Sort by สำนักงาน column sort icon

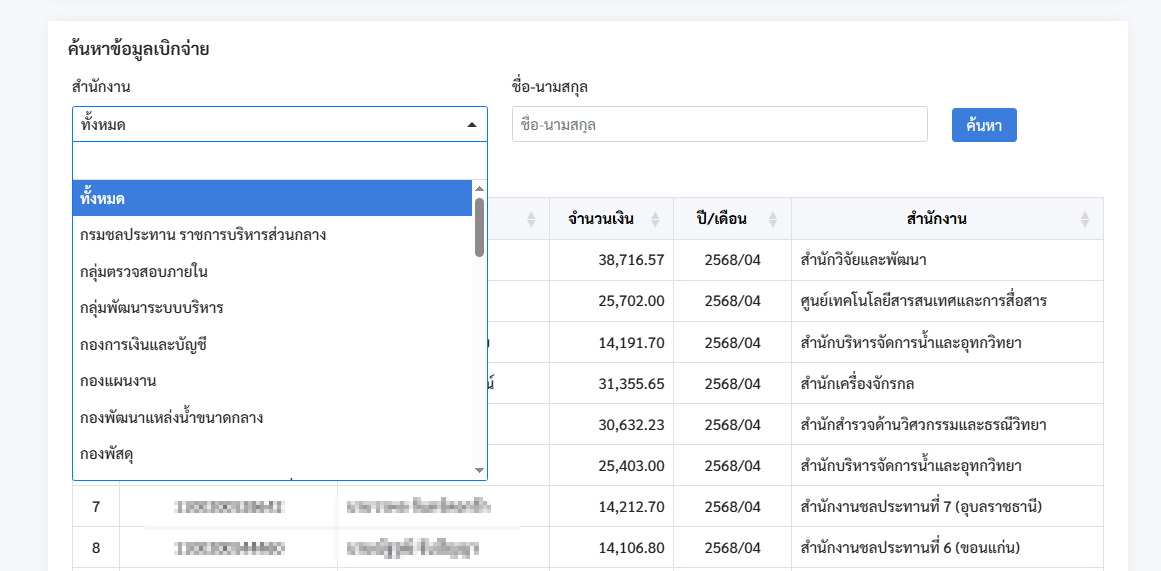[x=1085, y=219]
